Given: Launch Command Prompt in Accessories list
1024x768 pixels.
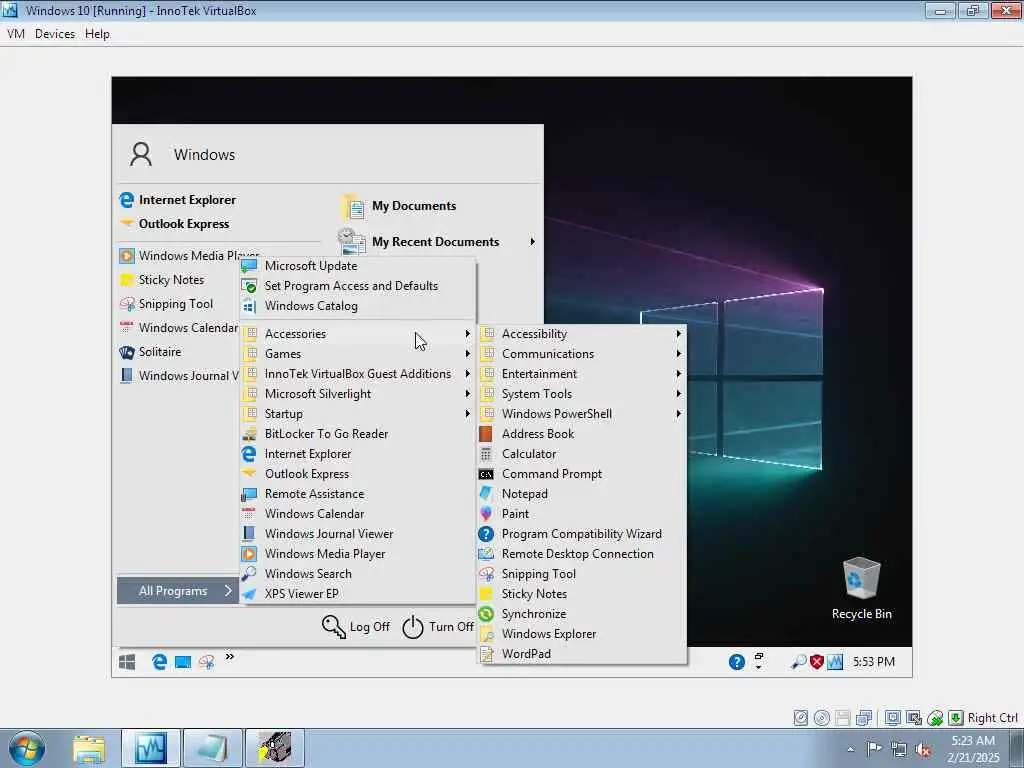Looking at the screenshot, I should click(582, 474).
